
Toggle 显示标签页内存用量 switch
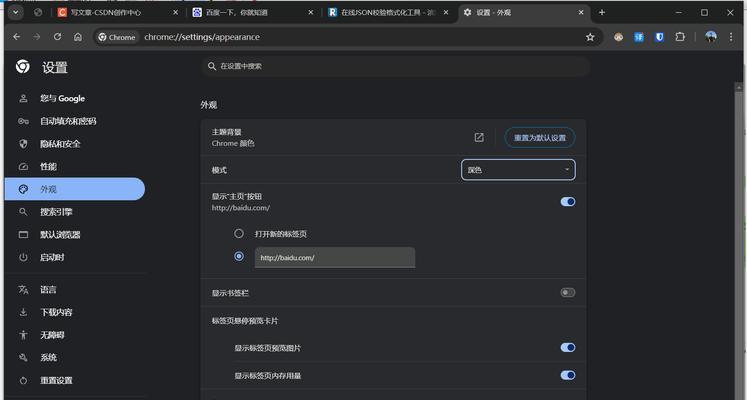(567, 375)
